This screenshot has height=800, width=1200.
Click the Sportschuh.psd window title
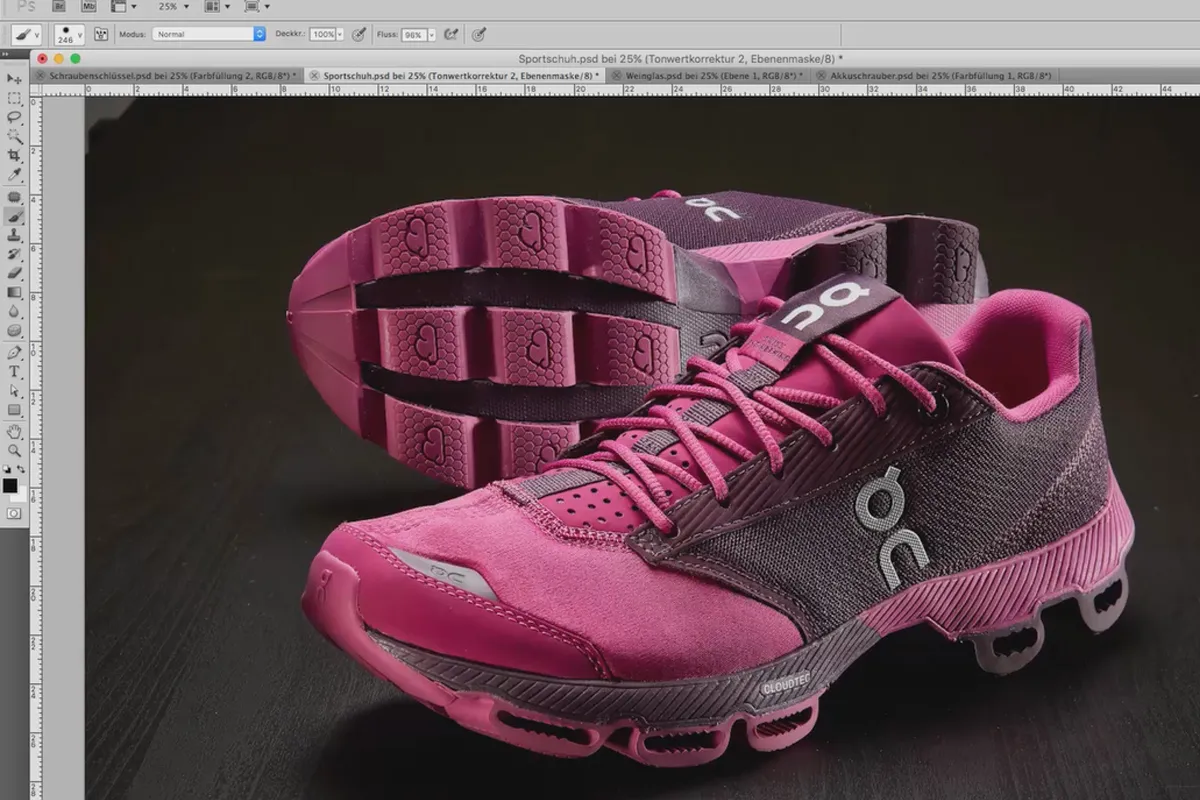(x=682, y=59)
